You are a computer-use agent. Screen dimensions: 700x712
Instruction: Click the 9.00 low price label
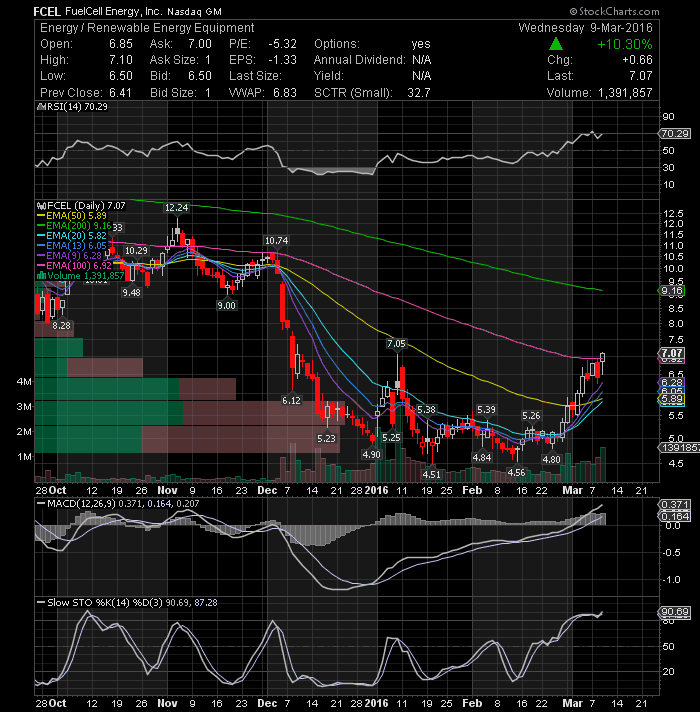pyautogui.click(x=226, y=306)
